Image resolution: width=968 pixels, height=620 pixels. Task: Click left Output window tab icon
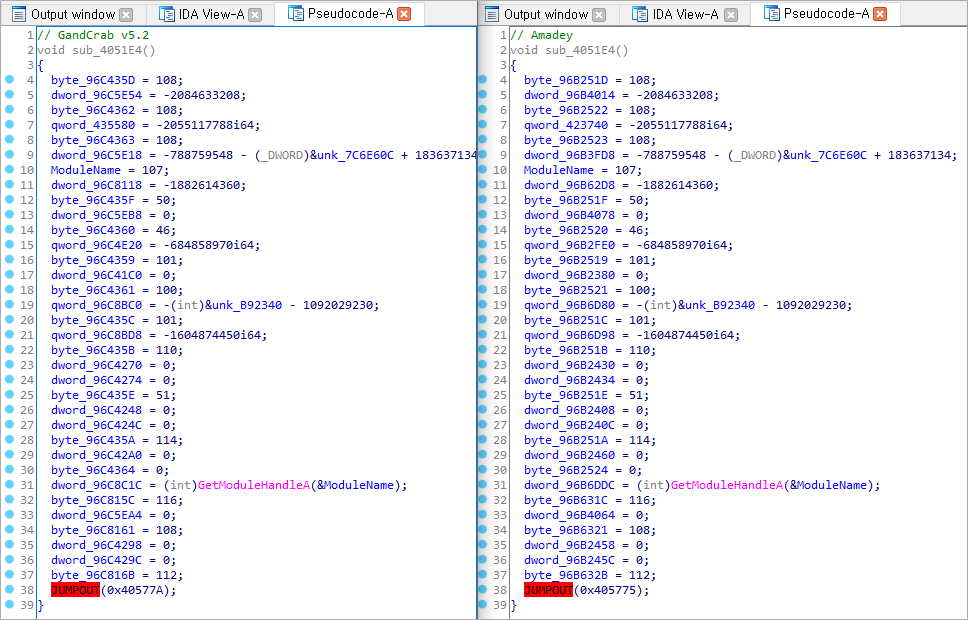coord(19,14)
